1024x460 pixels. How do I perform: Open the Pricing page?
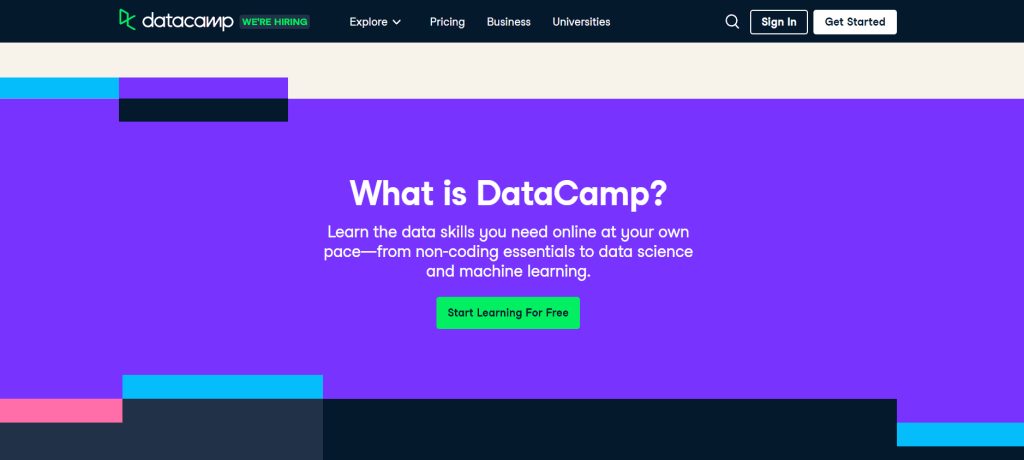click(x=447, y=22)
